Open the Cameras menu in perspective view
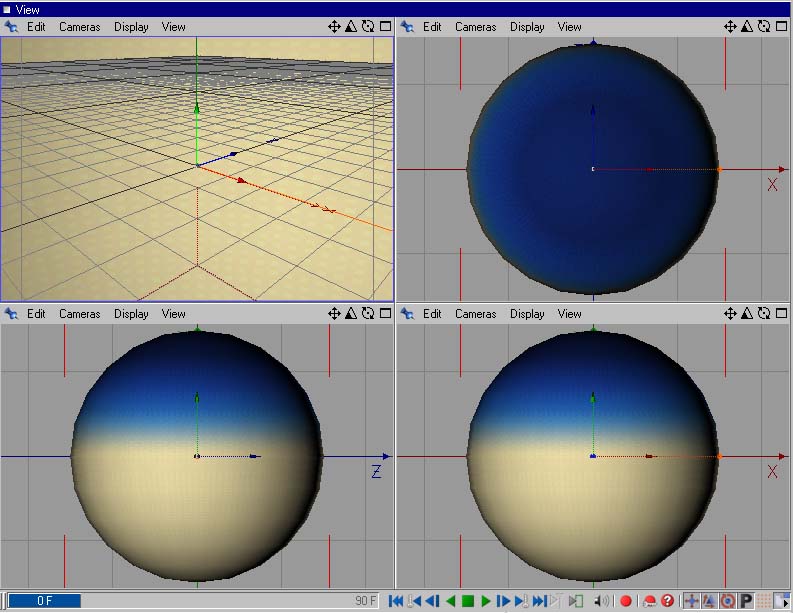Viewport: 793px width, 613px height. [79, 27]
